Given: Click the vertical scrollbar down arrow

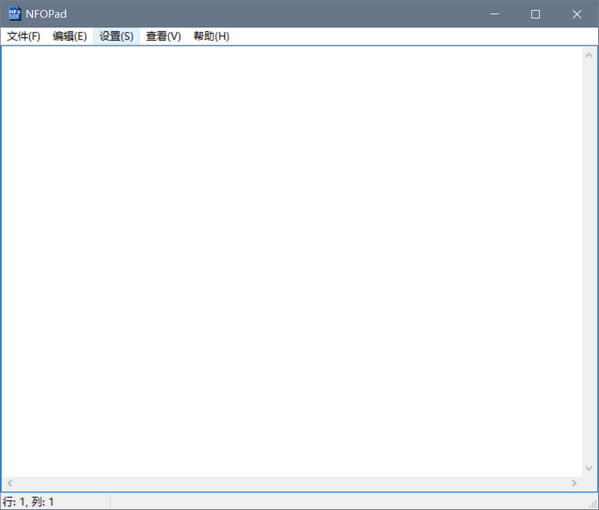Looking at the screenshot, I should 589,468.
